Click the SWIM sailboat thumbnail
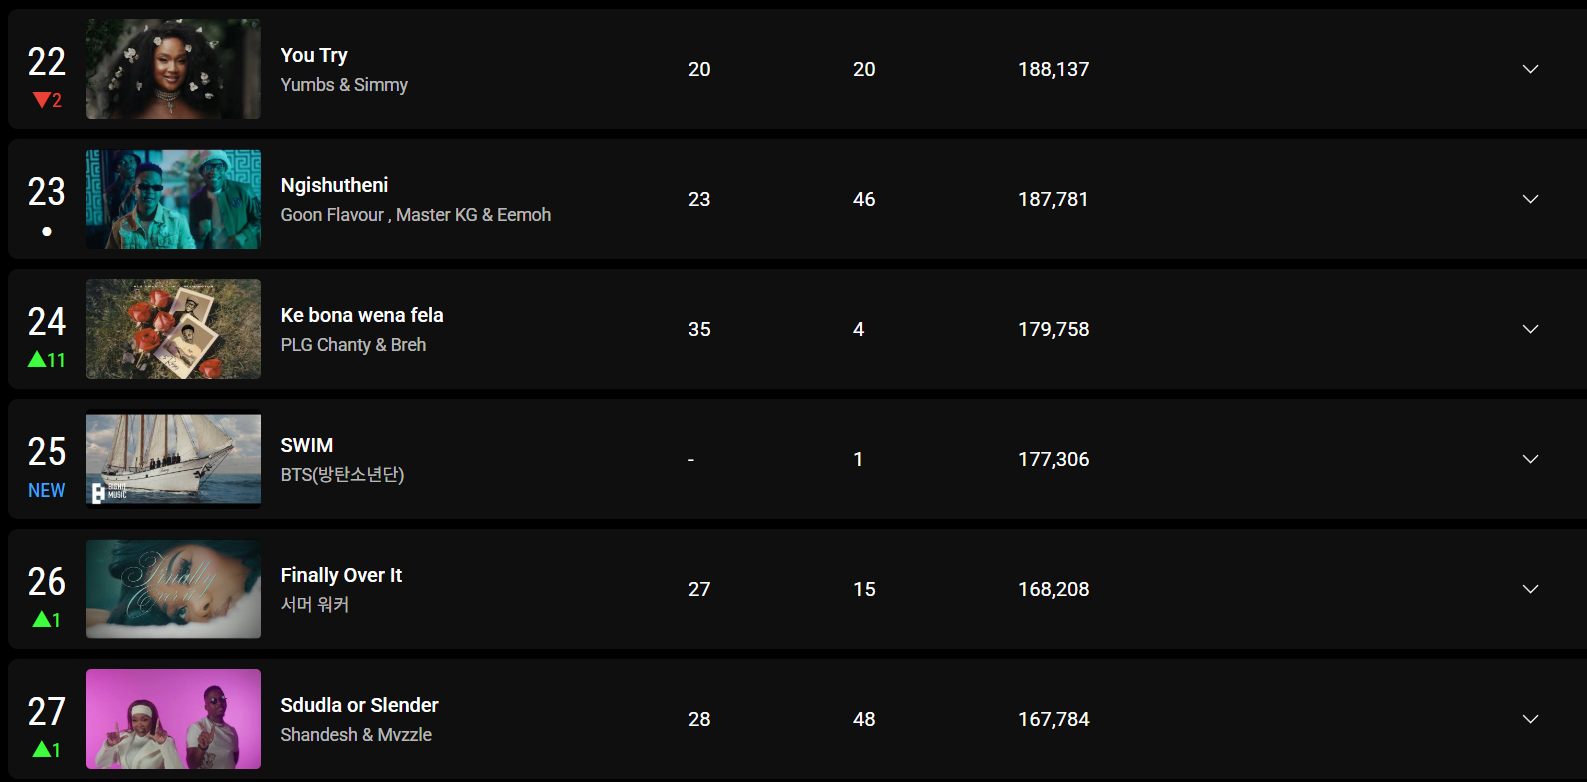Image resolution: width=1587 pixels, height=782 pixels. (173, 459)
